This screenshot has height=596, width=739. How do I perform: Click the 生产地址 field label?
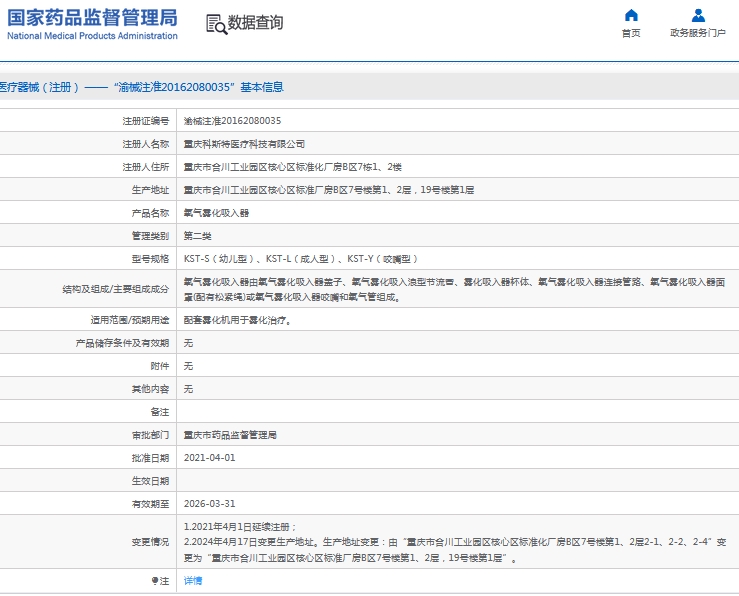(150, 190)
